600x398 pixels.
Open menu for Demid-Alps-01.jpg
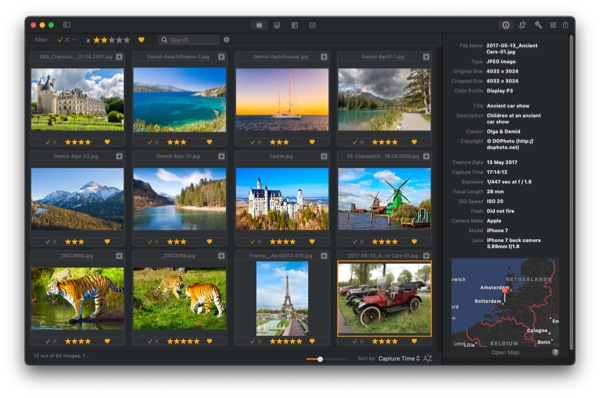[x=222, y=156]
